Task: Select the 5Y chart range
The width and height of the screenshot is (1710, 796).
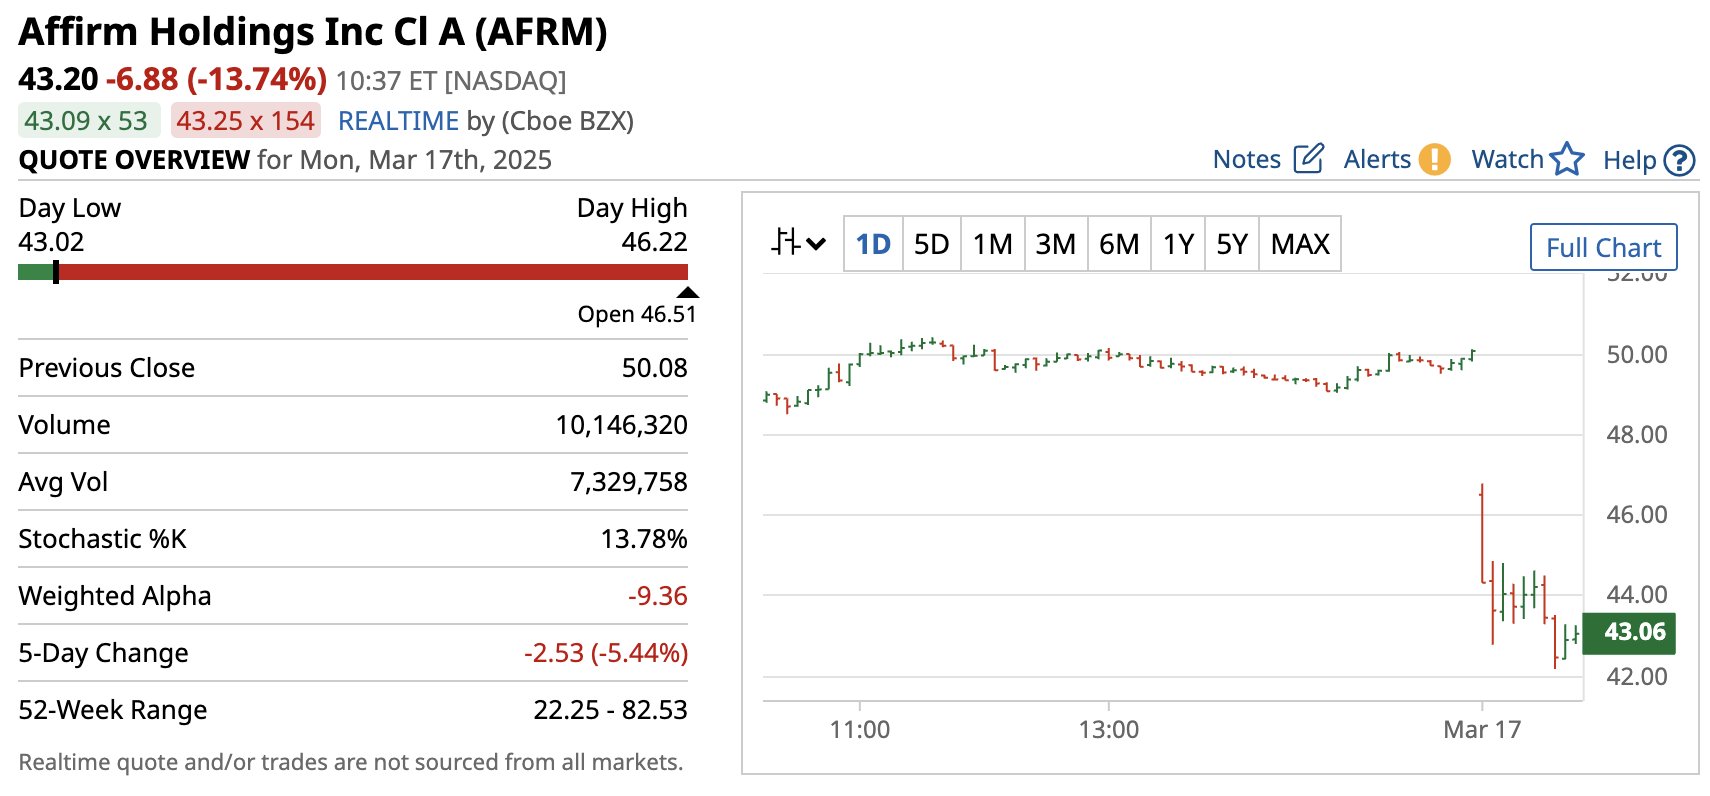Action: [1231, 244]
